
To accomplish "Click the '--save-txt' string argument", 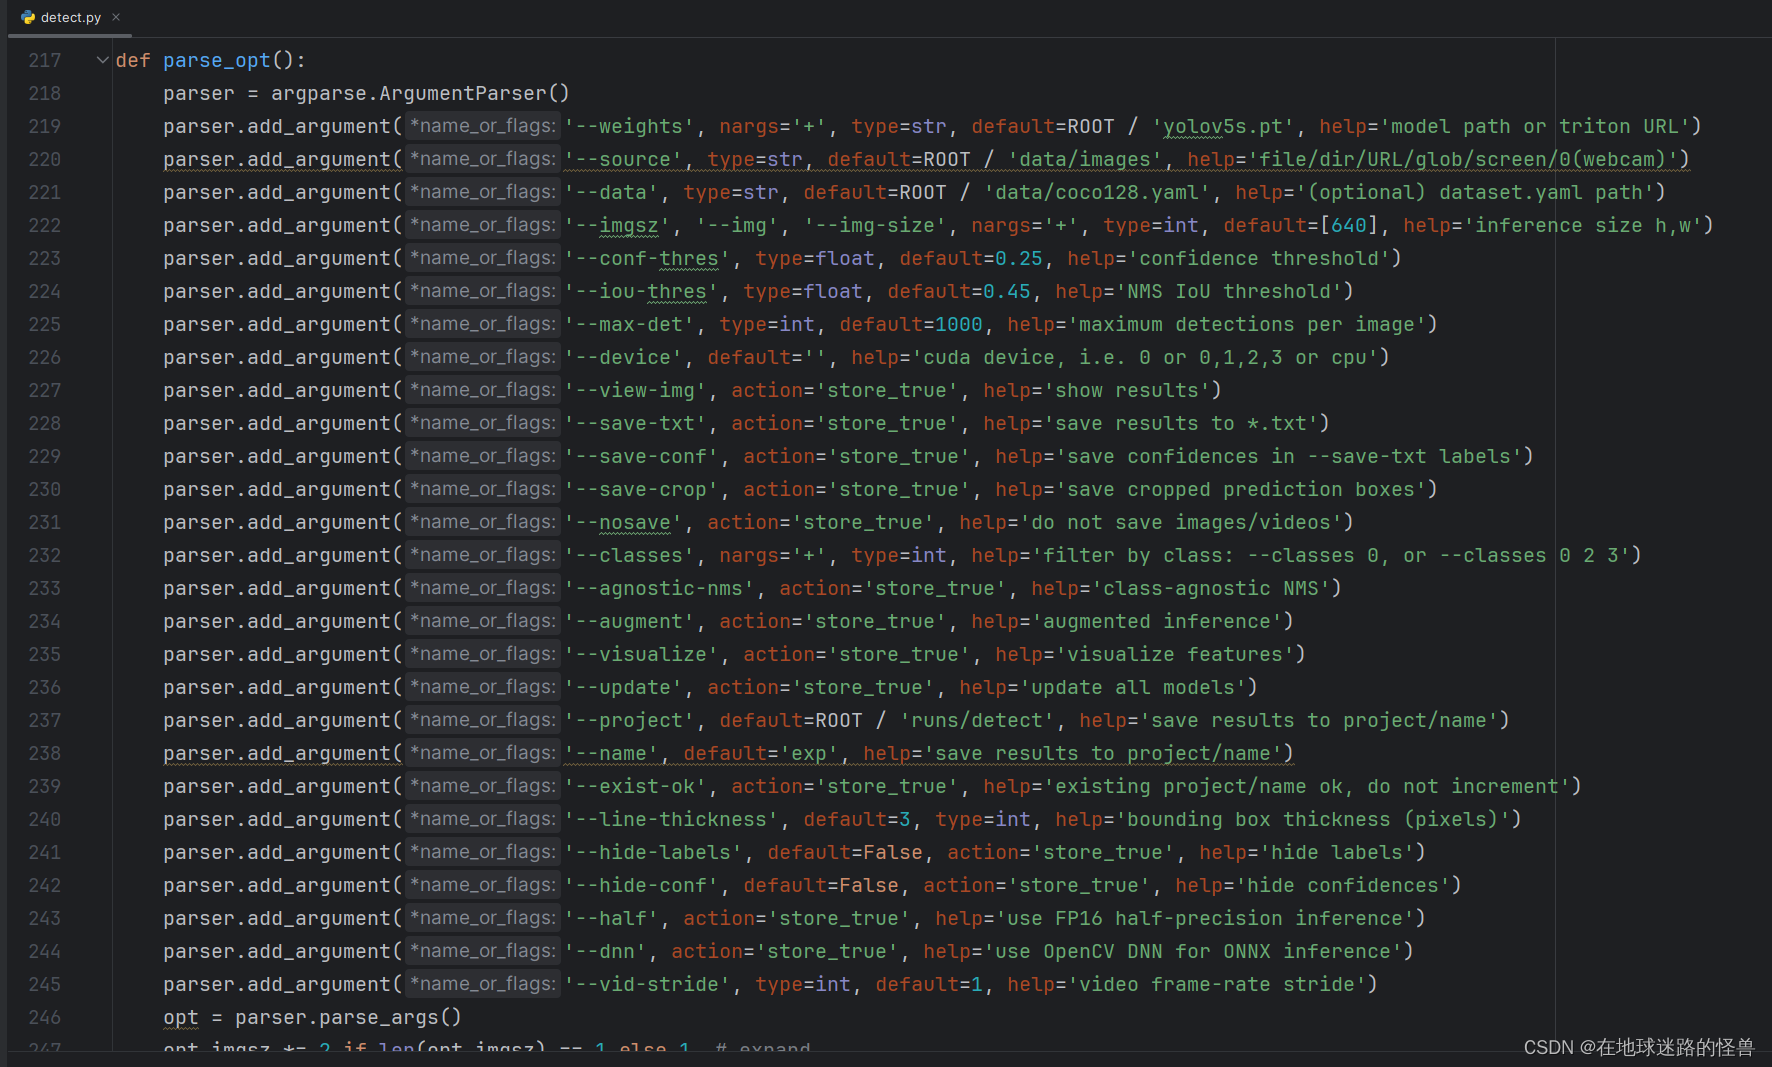I will point(636,423).
